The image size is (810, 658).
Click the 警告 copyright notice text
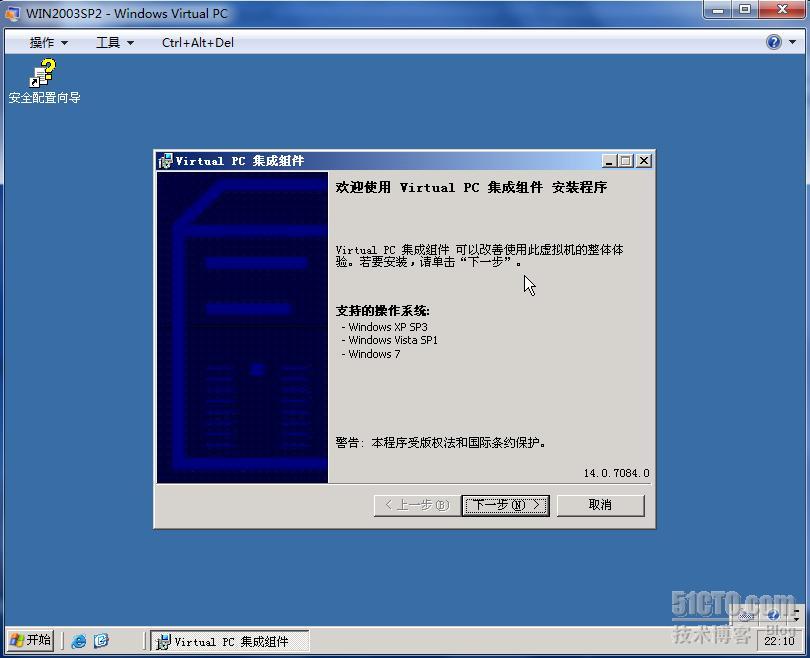point(441,443)
